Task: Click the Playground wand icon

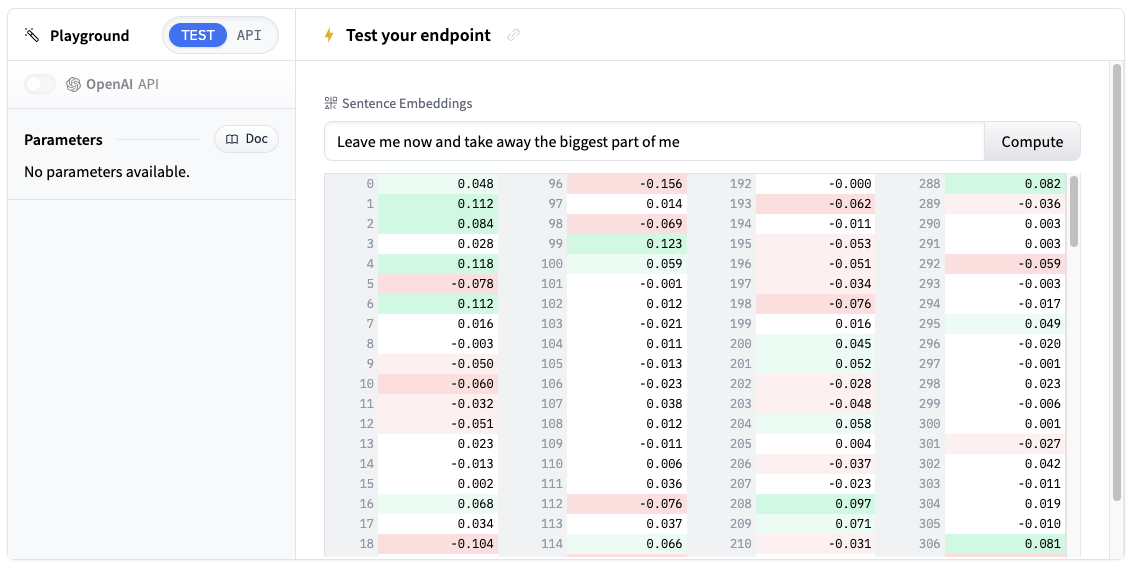Action: [31, 35]
